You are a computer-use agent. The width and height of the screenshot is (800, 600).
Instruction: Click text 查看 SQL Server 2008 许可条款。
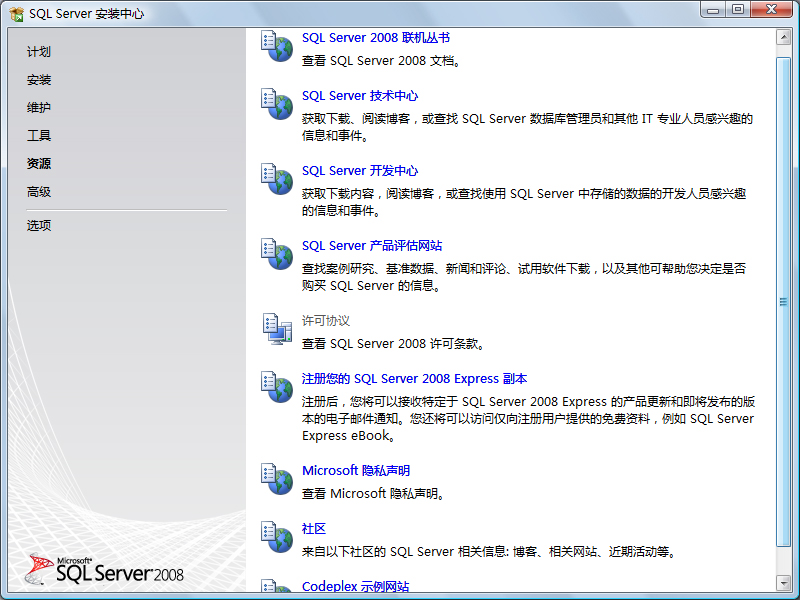click(393, 344)
